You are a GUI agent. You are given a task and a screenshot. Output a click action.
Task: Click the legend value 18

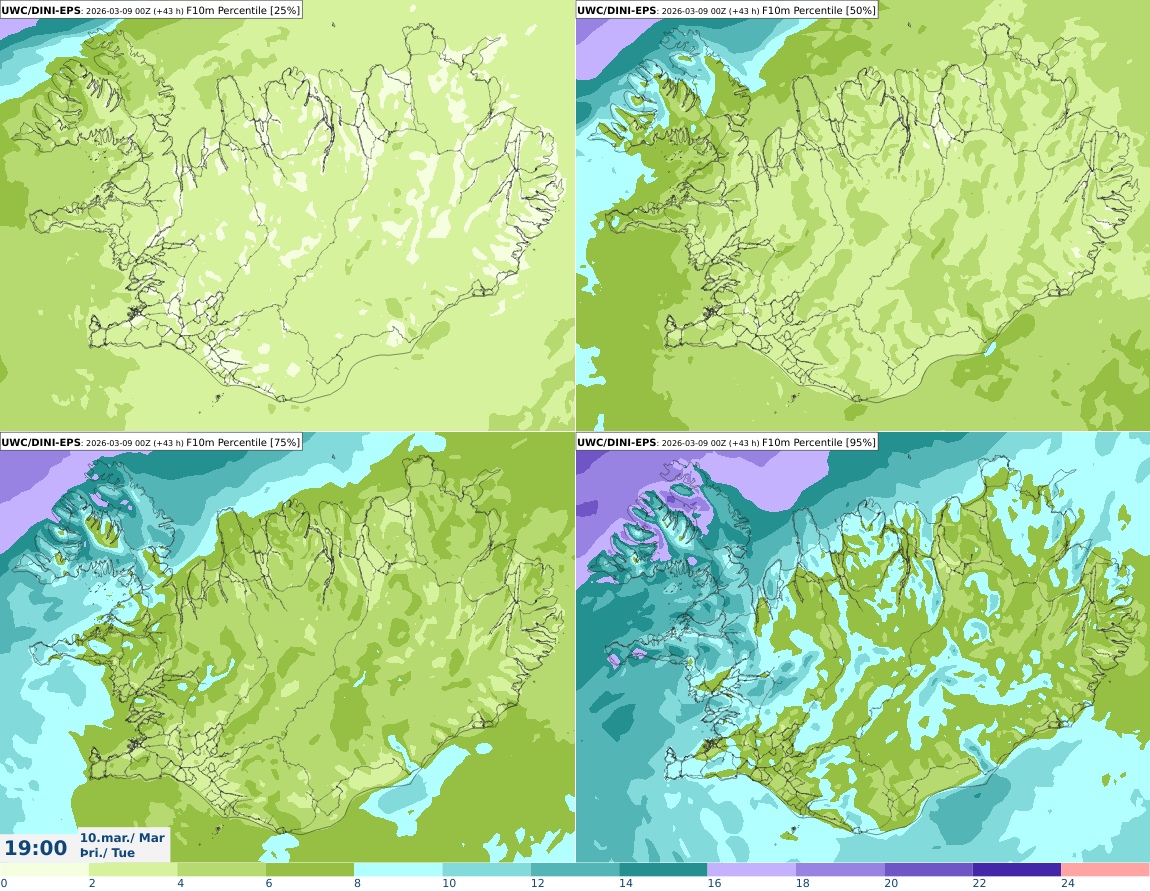802,883
